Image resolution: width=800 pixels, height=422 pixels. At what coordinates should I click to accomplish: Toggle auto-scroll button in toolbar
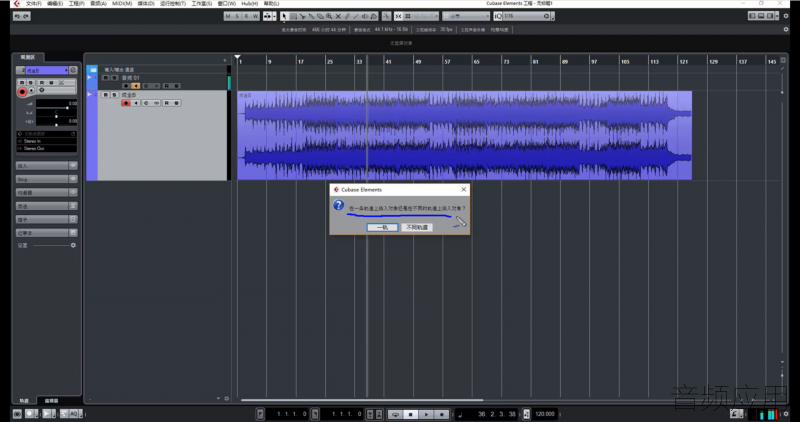pos(267,16)
